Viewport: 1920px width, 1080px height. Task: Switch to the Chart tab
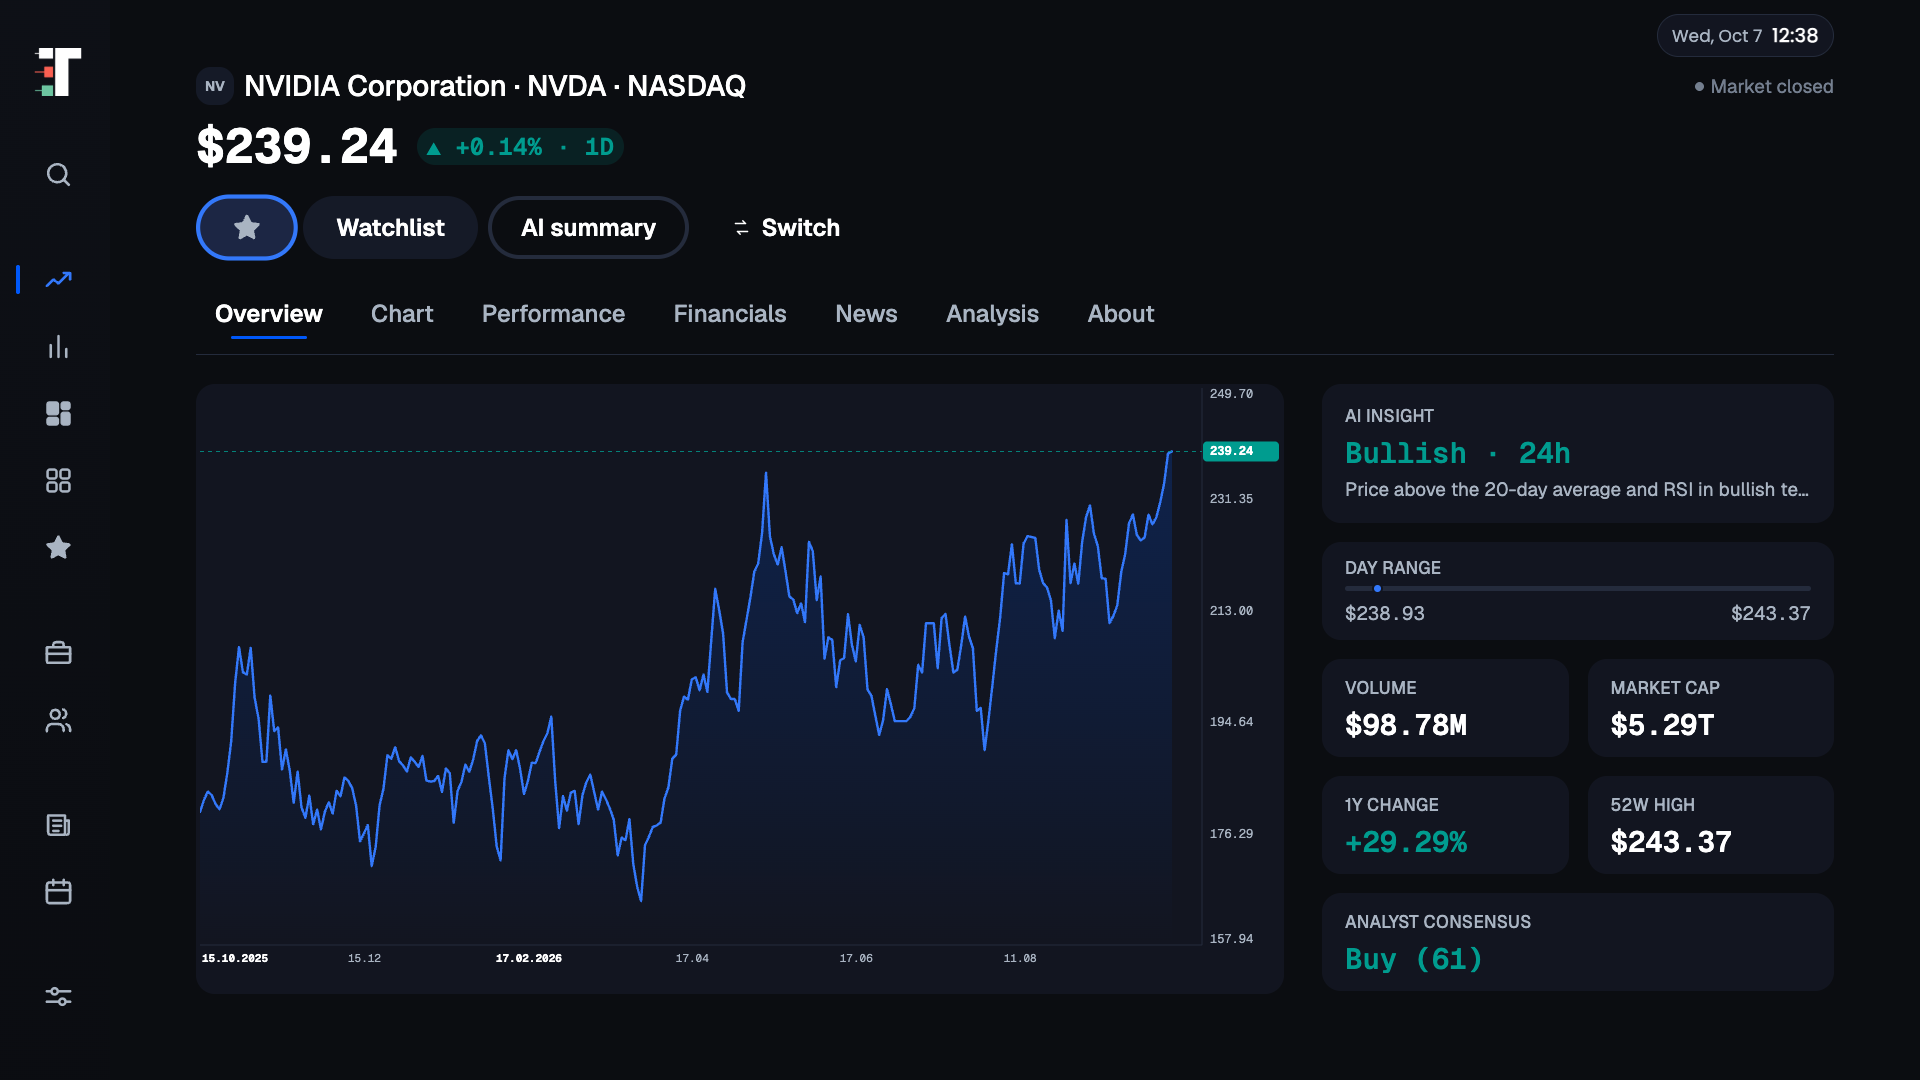(402, 314)
